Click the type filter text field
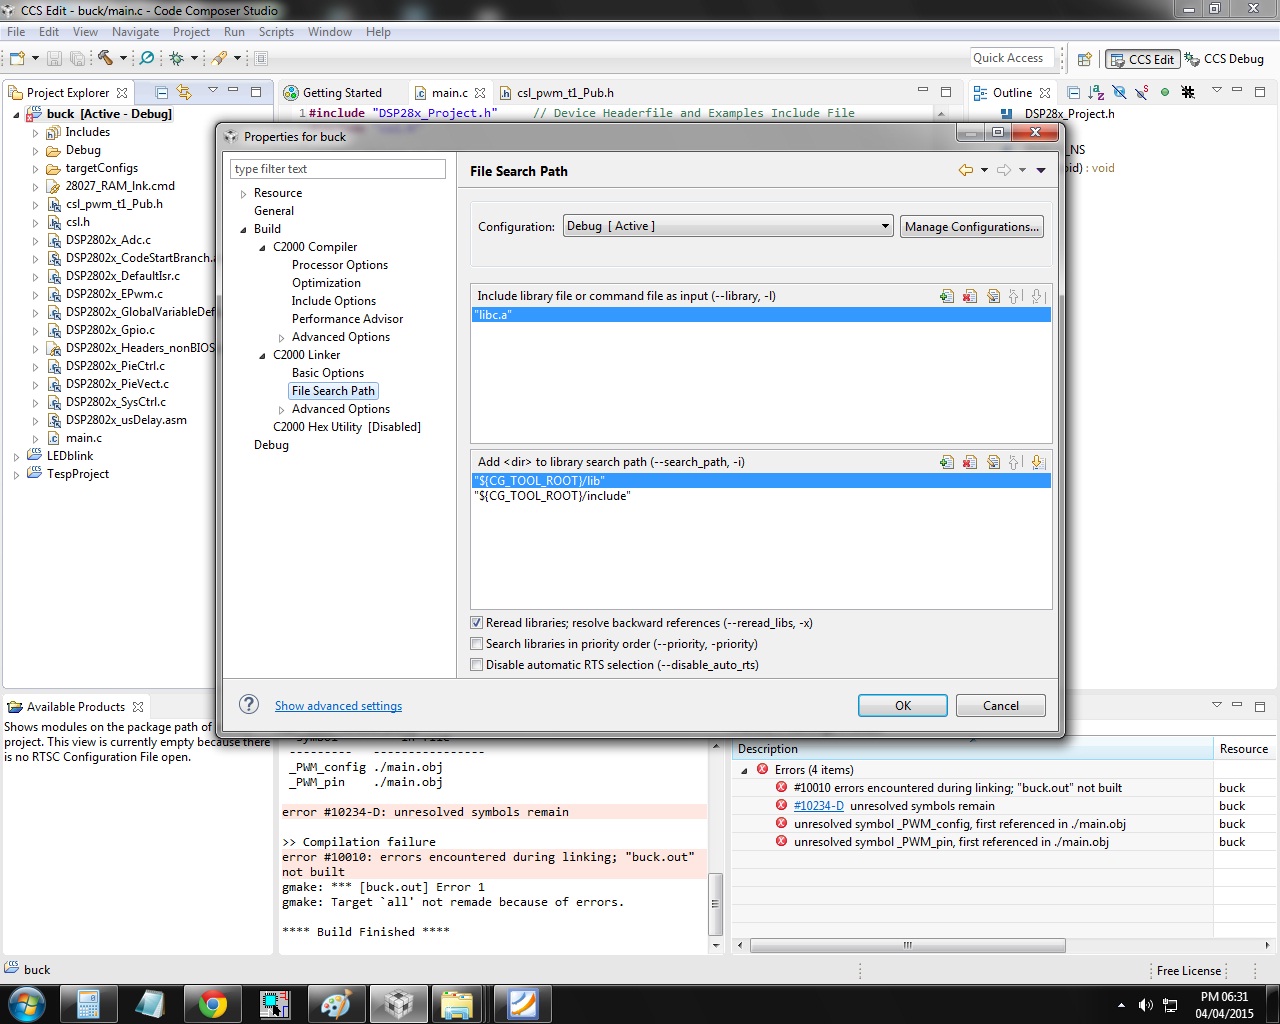The height and width of the screenshot is (1024, 1280). (x=338, y=169)
